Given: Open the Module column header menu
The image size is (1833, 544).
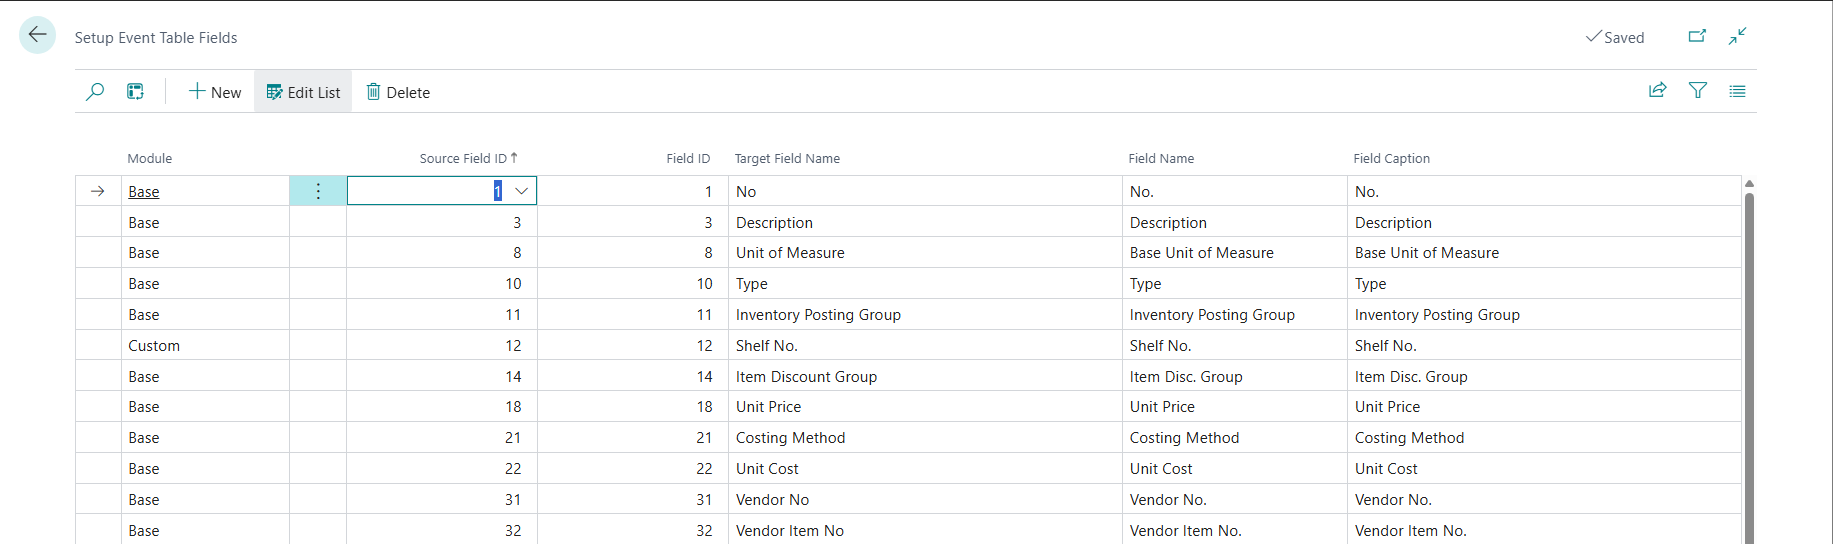Looking at the screenshot, I should point(150,158).
